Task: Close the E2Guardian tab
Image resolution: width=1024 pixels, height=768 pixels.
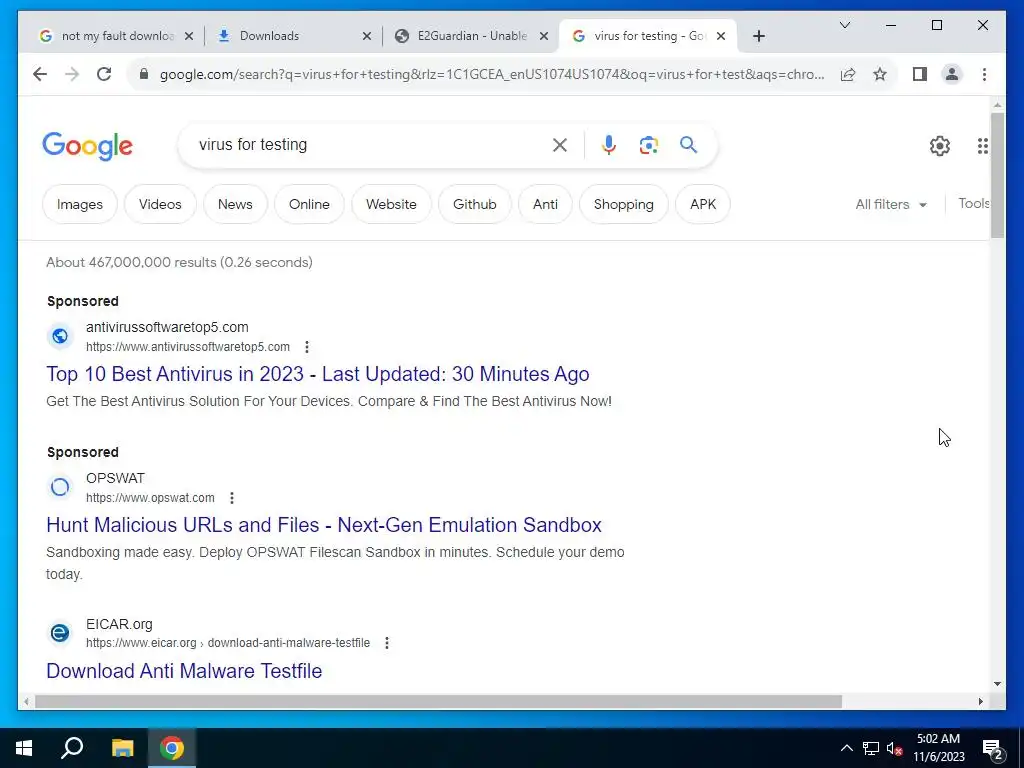Action: point(543,36)
